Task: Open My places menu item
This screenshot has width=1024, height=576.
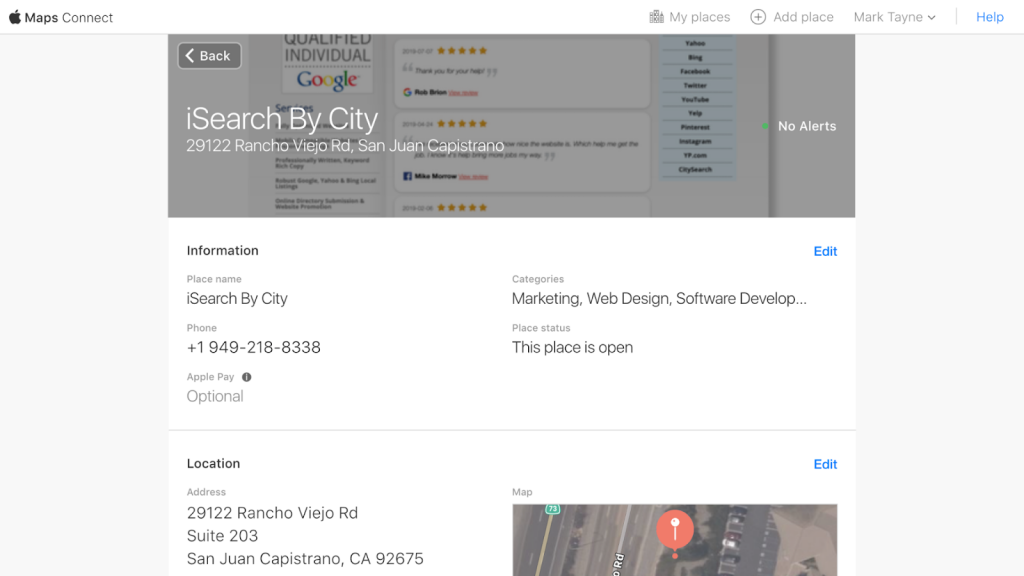Action: click(x=690, y=17)
